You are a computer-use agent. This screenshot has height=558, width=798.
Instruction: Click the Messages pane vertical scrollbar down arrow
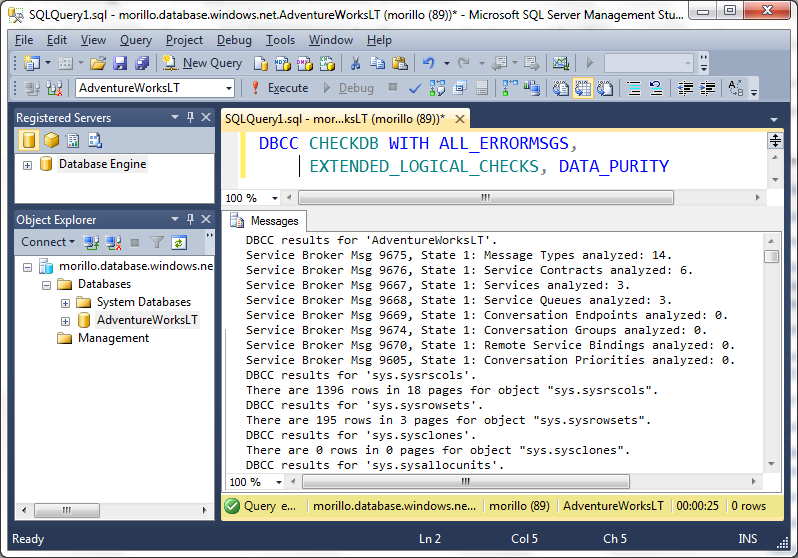(772, 464)
